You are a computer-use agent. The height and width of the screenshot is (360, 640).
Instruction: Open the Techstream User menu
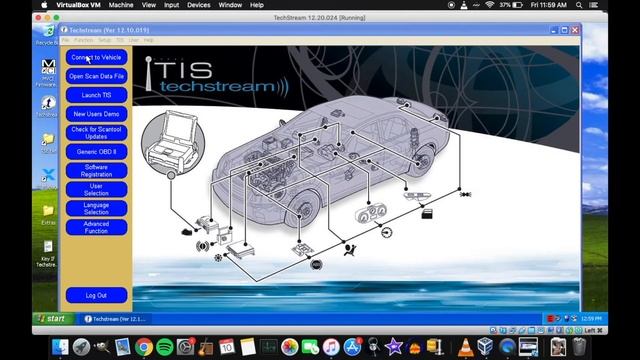coord(134,40)
